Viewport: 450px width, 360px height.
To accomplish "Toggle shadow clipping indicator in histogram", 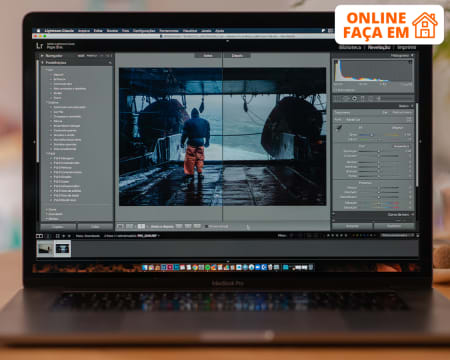I will [x=336, y=62].
